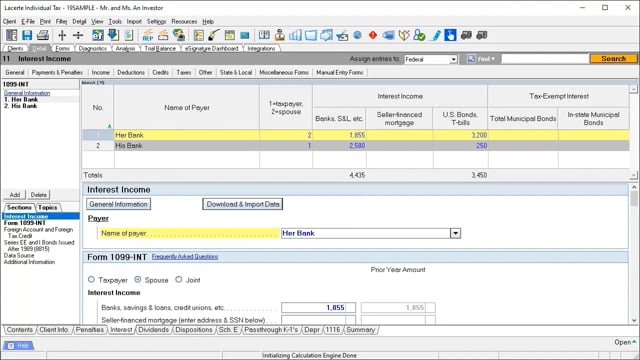Select 'Data Source' section
Image resolution: width=640 pixels, height=360 pixels.
tap(19, 256)
